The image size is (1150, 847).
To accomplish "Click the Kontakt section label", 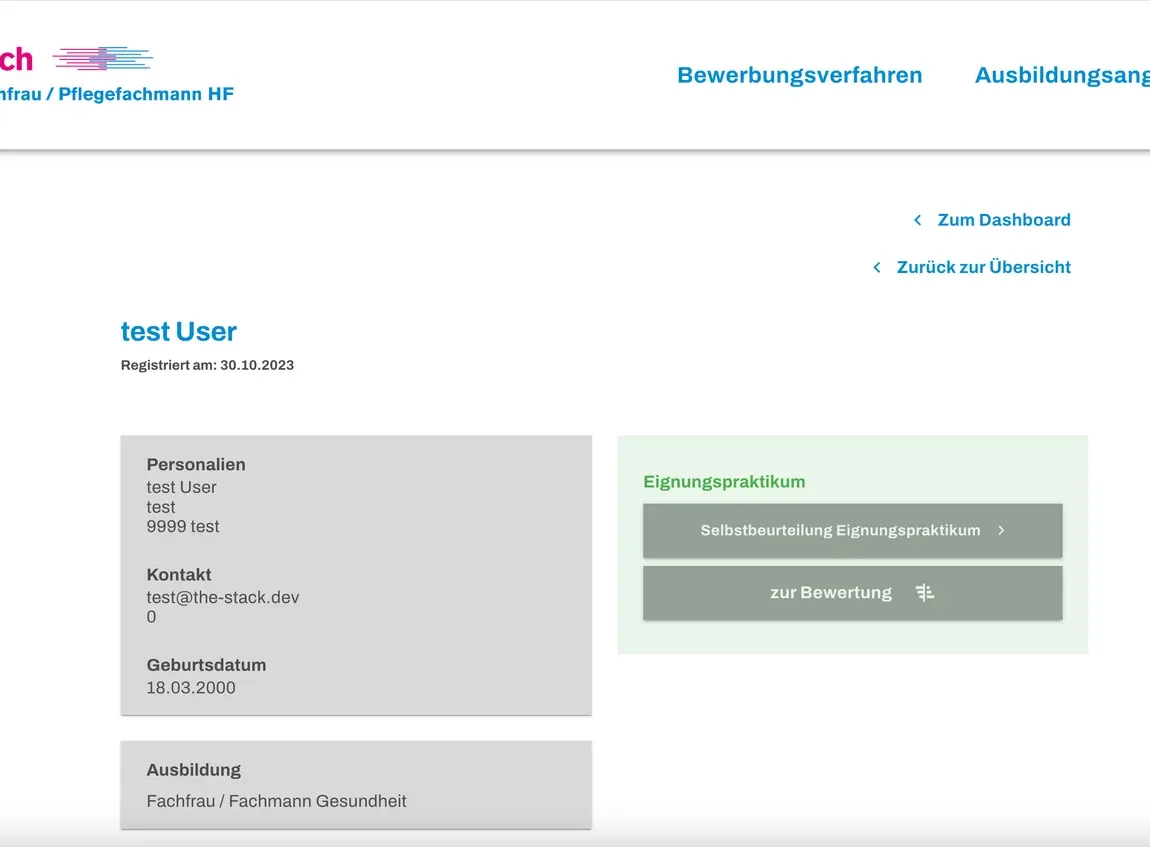I will [x=179, y=574].
